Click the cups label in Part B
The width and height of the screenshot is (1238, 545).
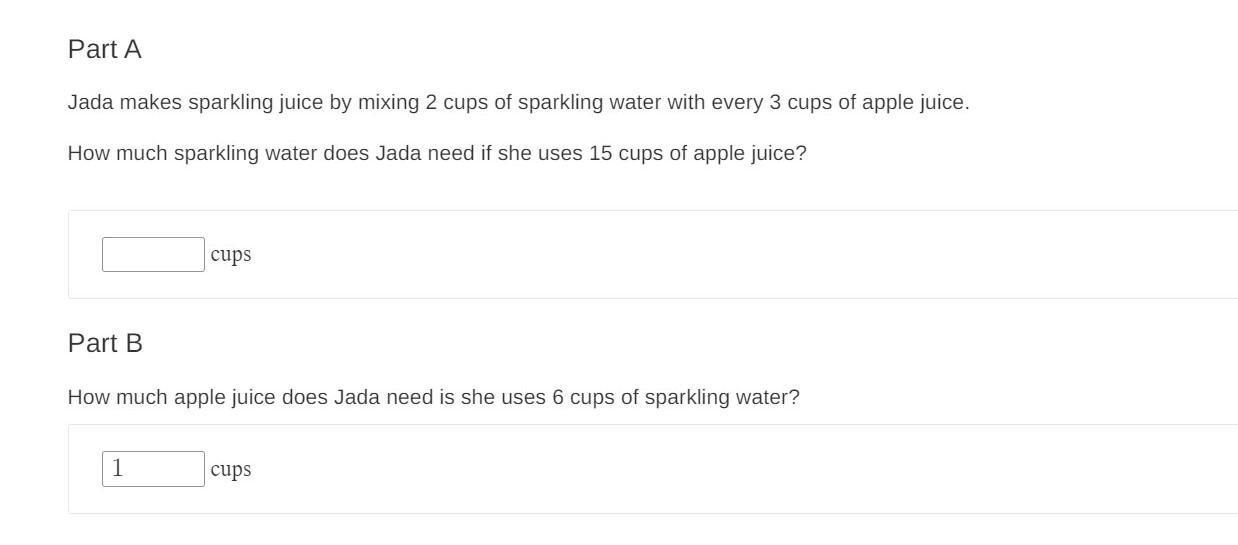(x=231, y=469)
